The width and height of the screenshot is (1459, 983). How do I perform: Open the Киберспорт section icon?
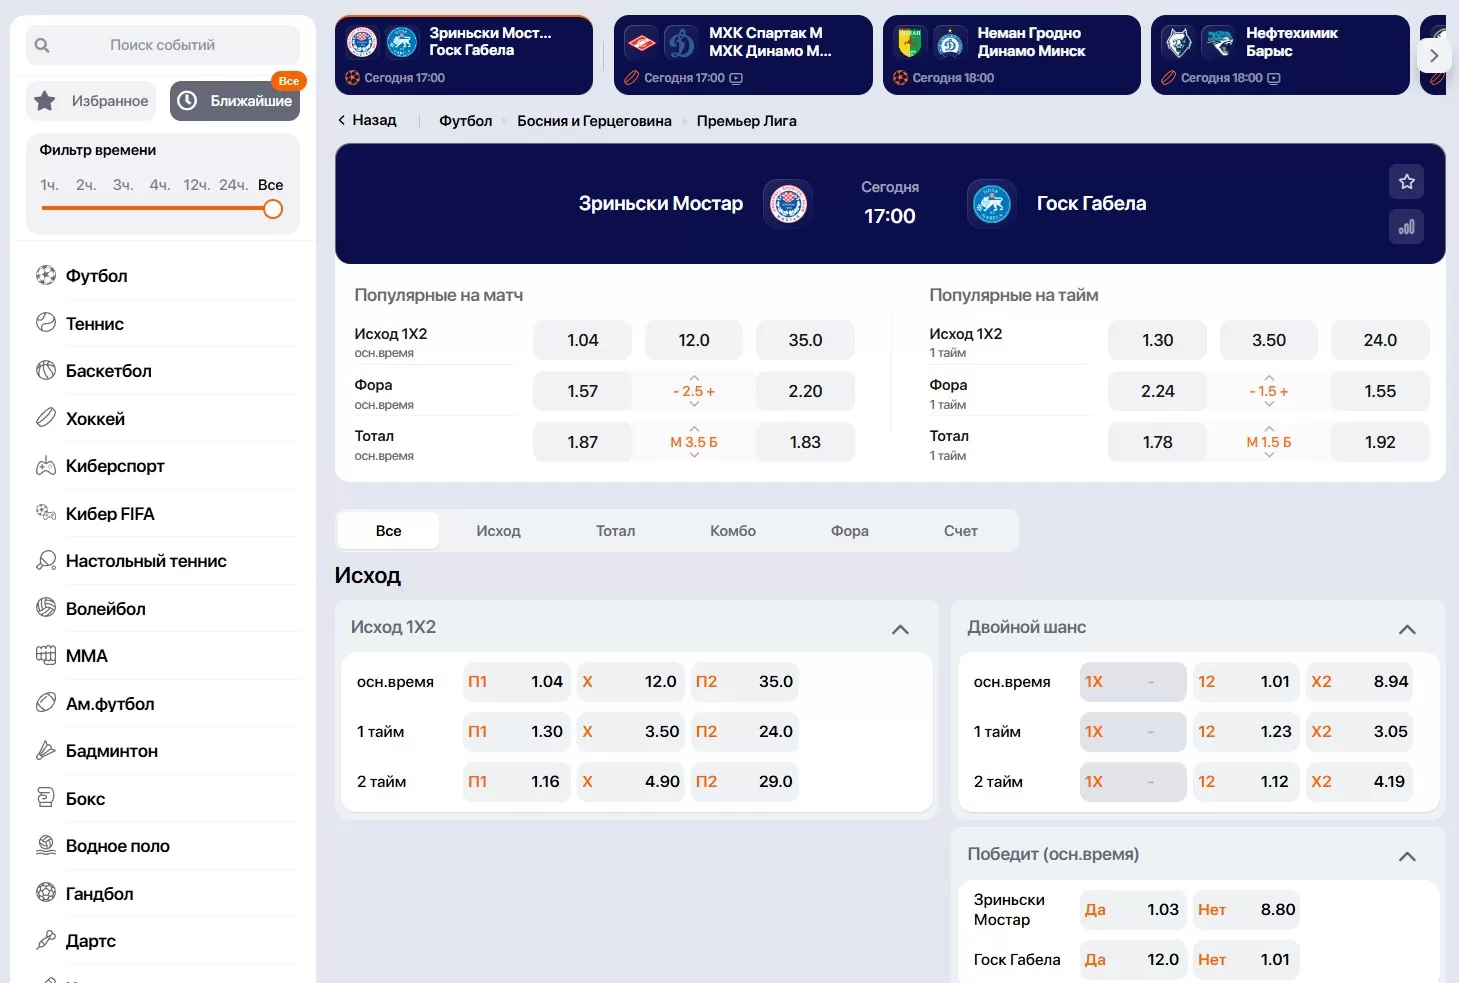point(46,466)
